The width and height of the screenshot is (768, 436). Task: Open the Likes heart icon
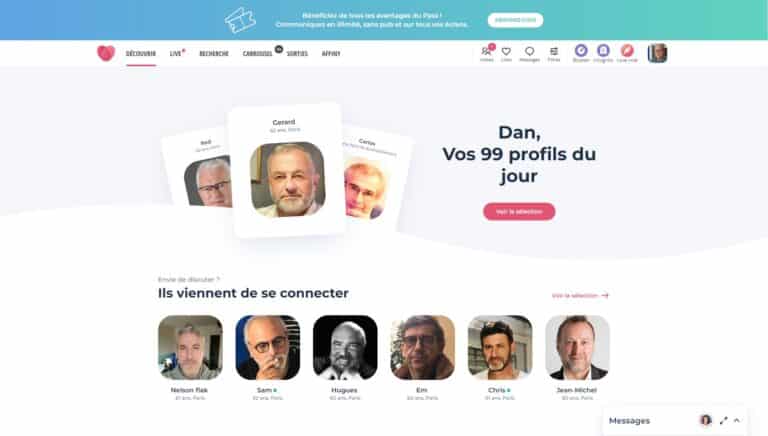click(x=506, y=53)
